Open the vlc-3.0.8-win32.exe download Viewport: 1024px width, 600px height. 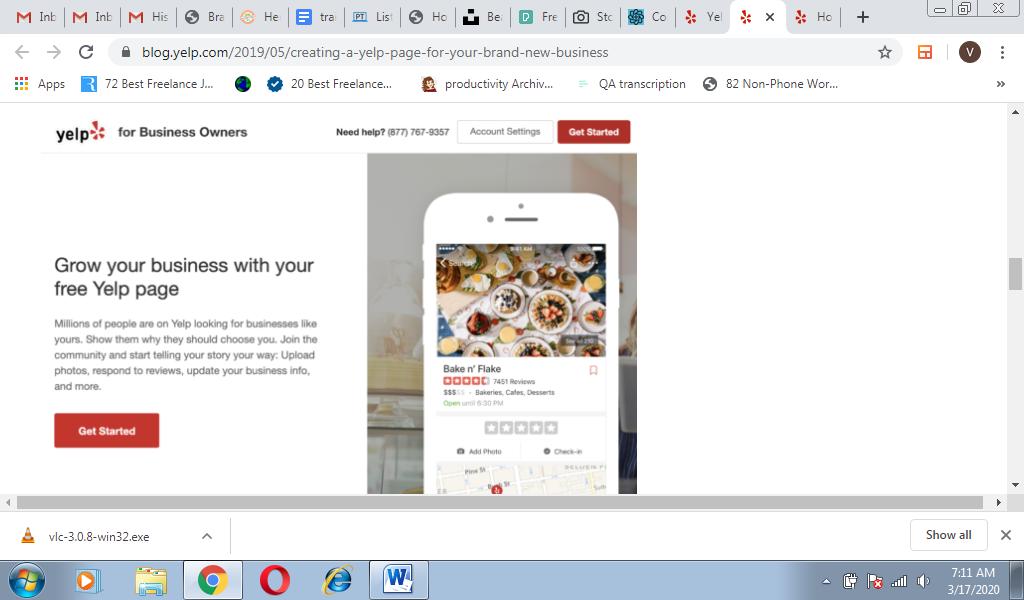coord(99,537)
